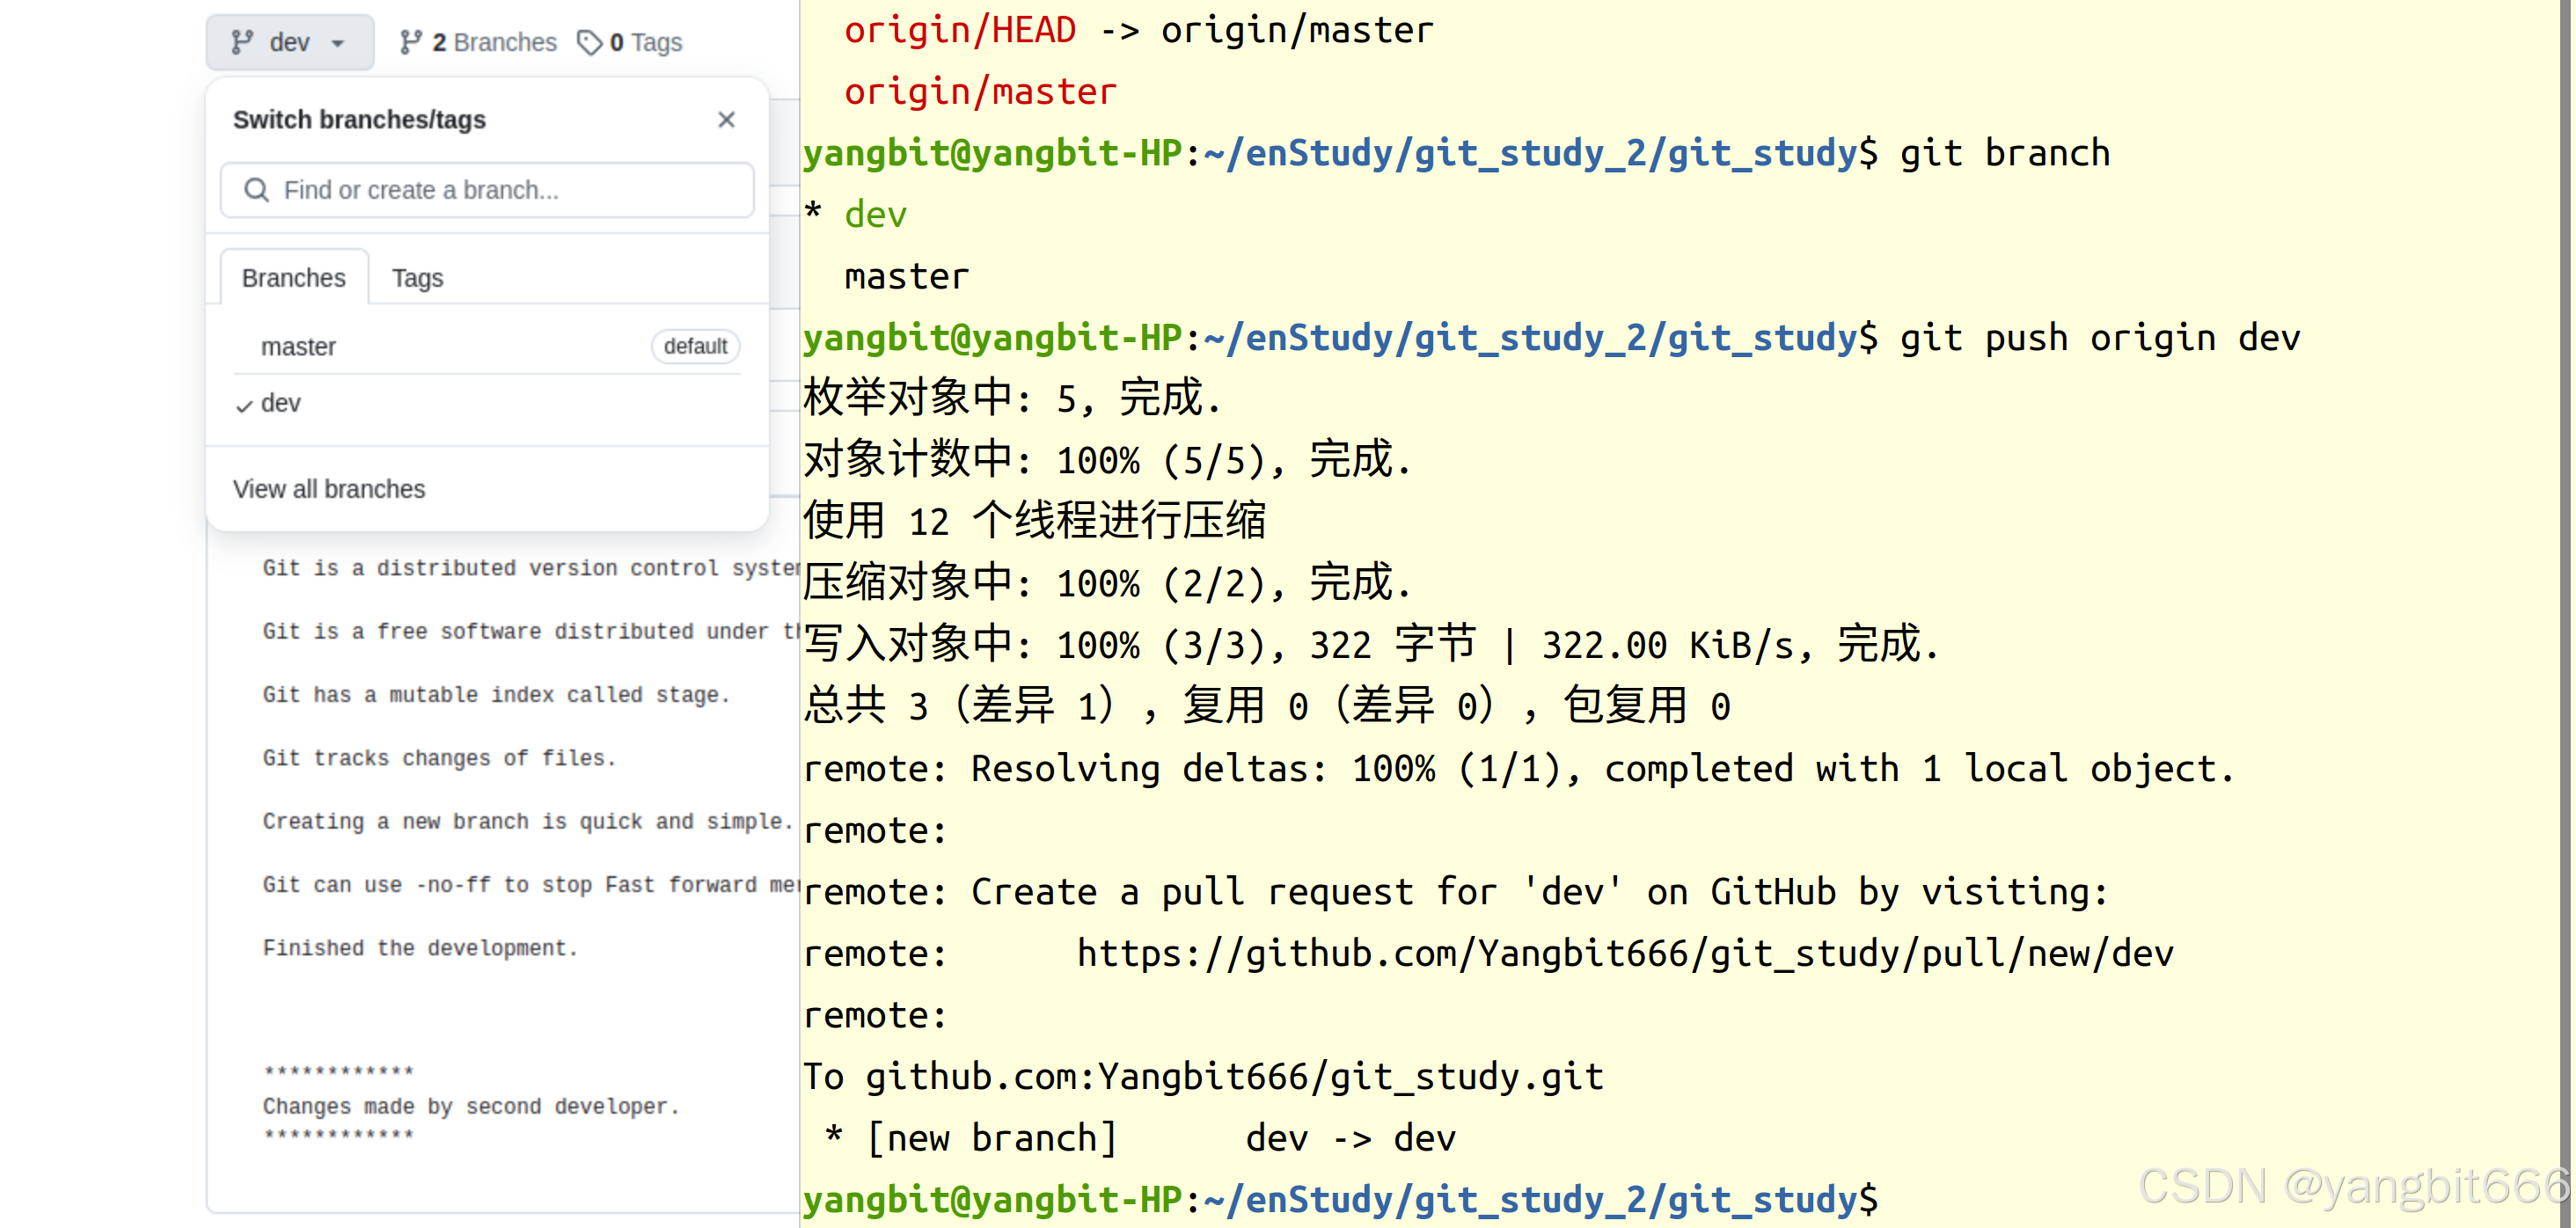Close the Switch branches/tags popup

[x=726, y=120]
